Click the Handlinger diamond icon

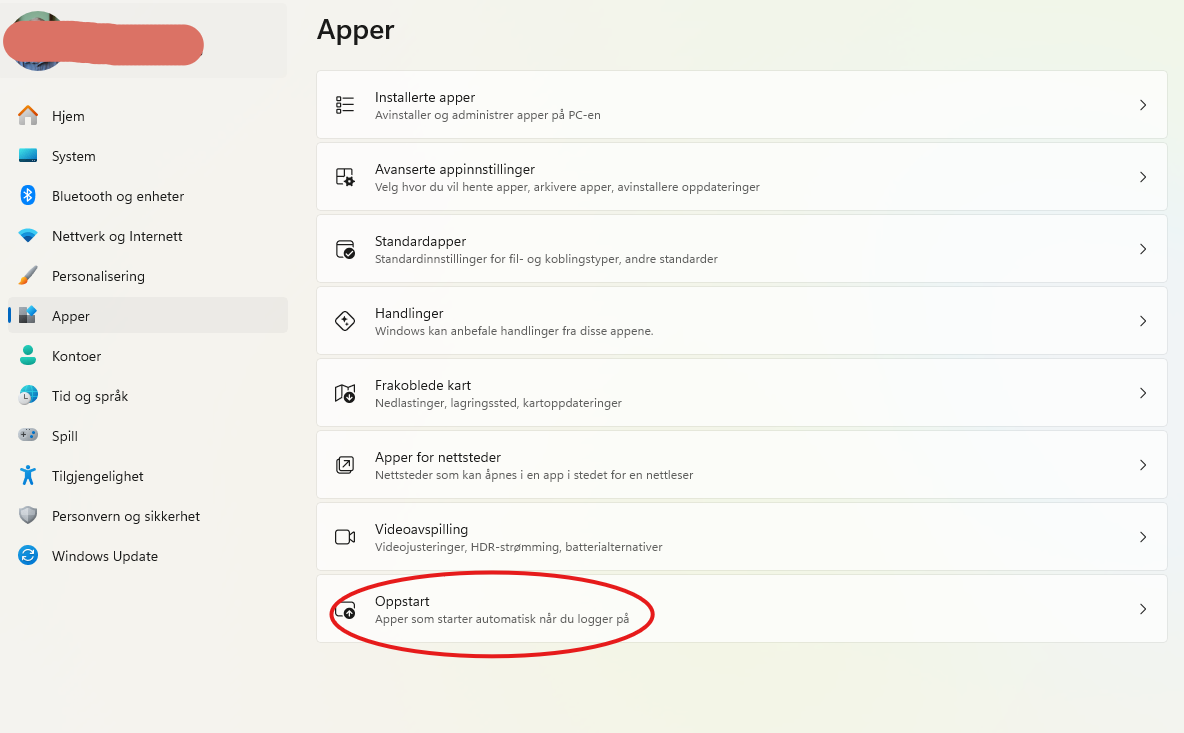345,321
